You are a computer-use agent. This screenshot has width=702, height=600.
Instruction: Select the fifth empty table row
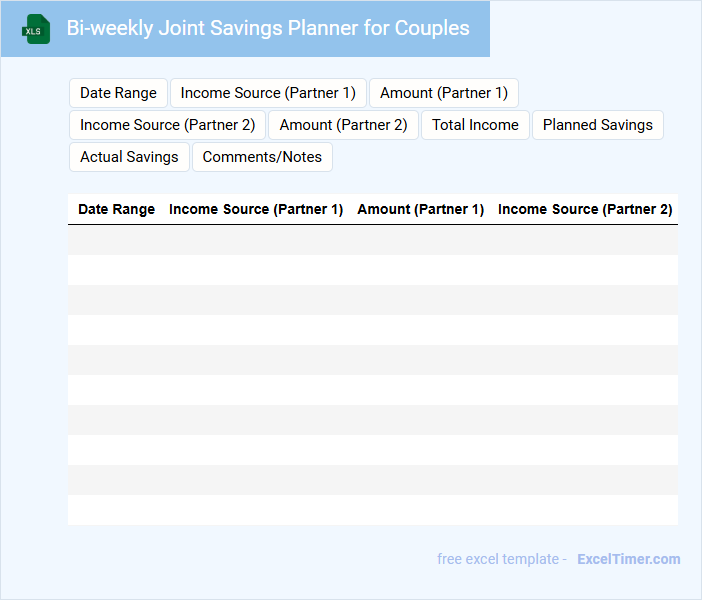(372, 360)
